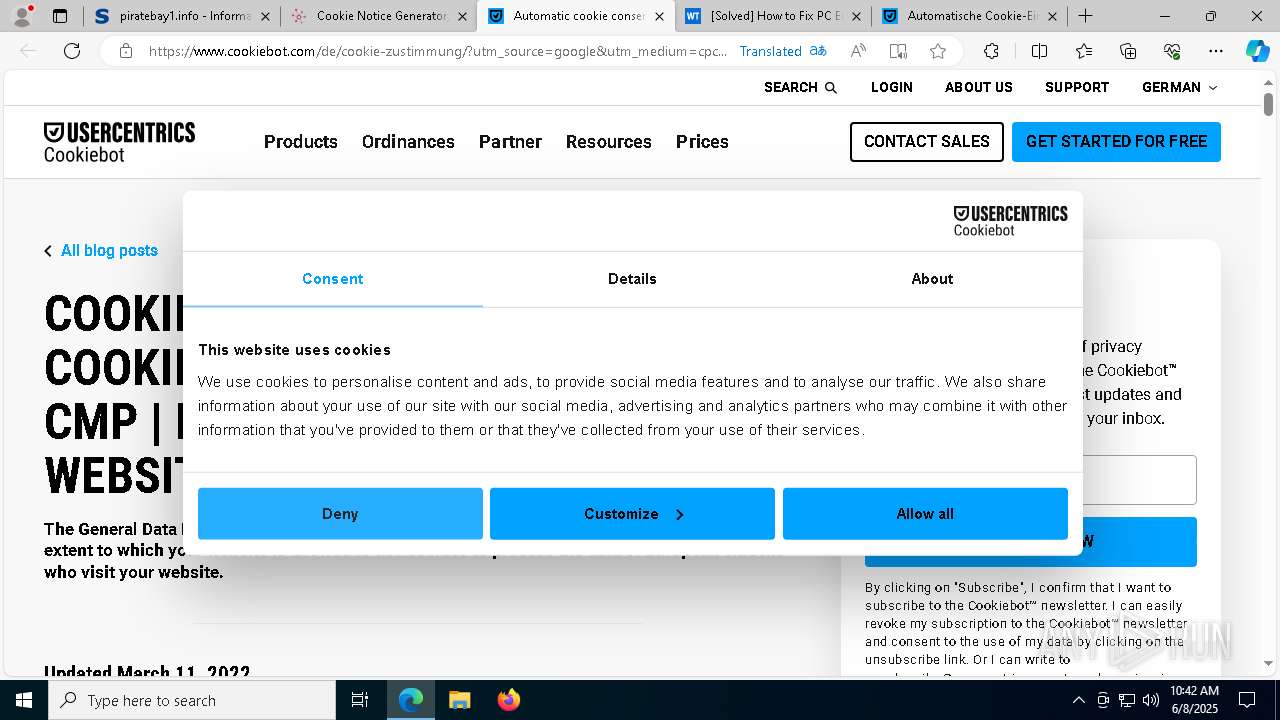This screenshot has height=720, width=1280.
Task: Switch to the Cookie Notice Generator tab
Action: click(x=379, y=16)
